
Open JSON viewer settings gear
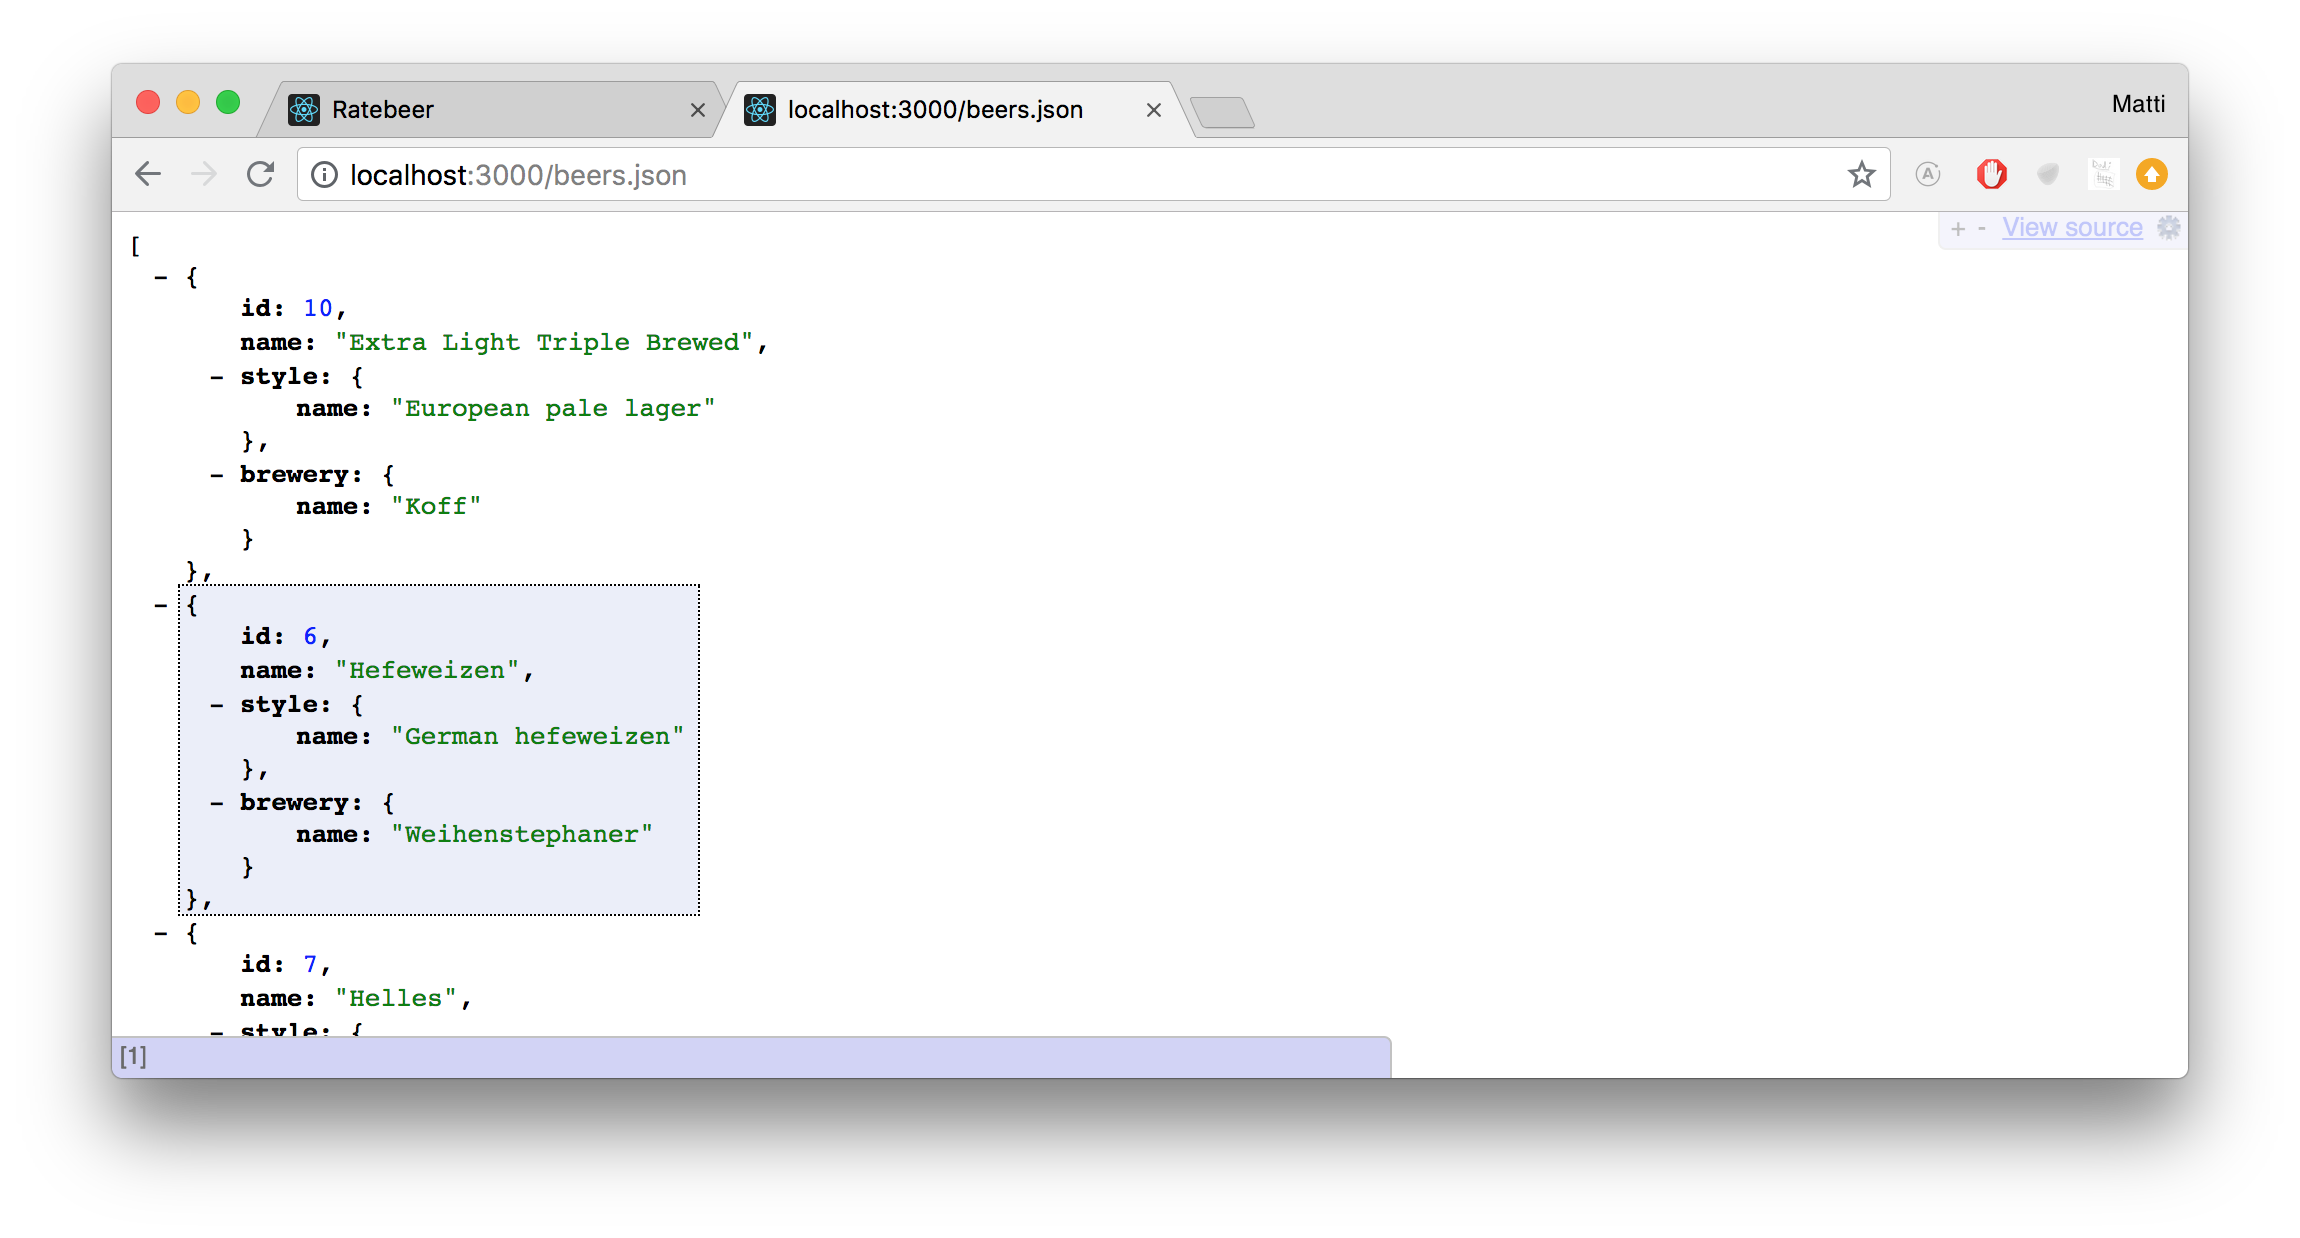coord(2168,228)
